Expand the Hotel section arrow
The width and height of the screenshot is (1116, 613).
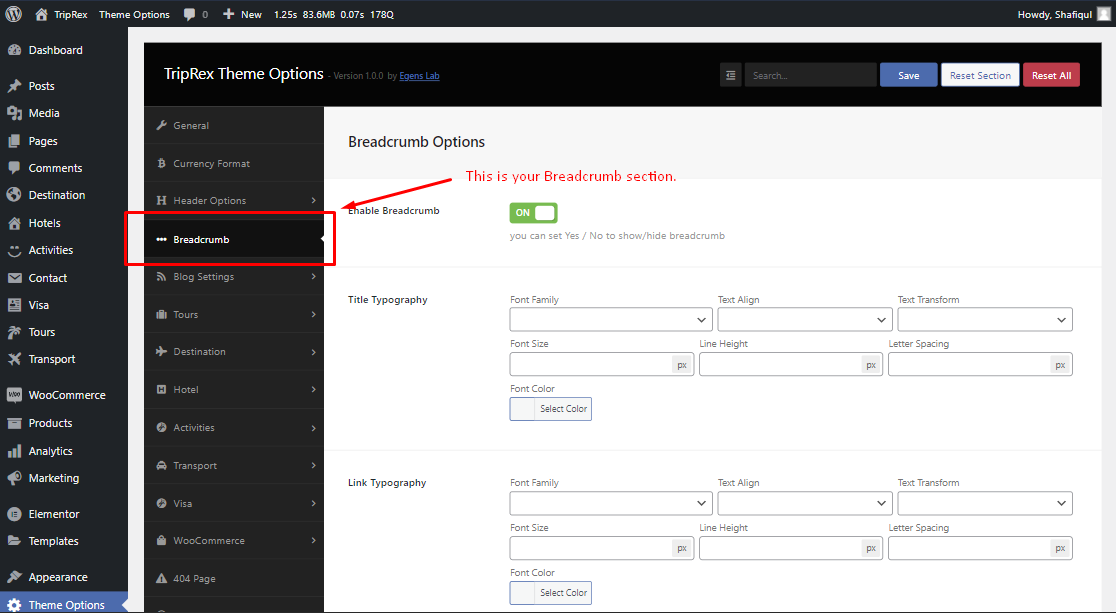313,389
